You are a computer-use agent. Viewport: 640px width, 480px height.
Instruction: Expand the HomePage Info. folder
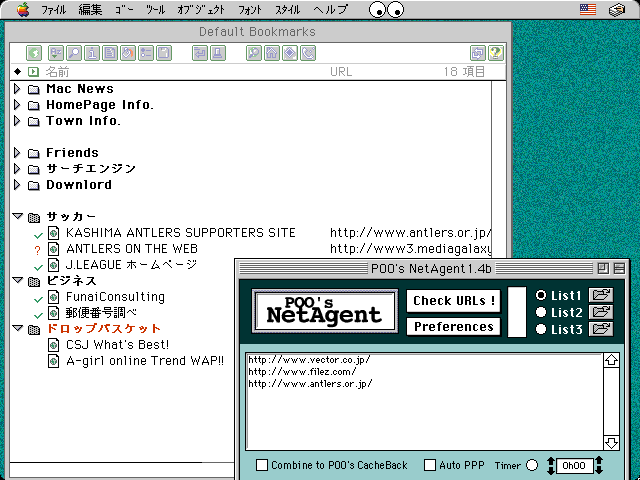pos(17,104)
